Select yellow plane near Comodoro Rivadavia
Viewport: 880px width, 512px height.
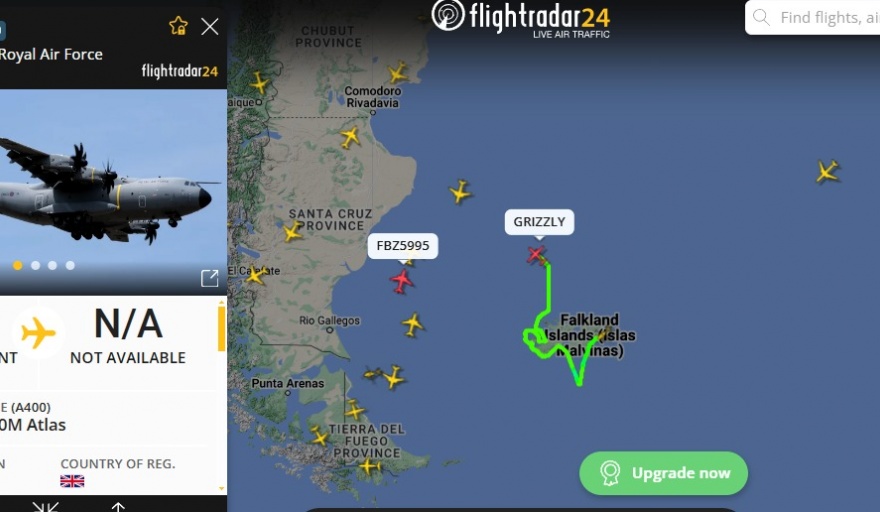397,73
